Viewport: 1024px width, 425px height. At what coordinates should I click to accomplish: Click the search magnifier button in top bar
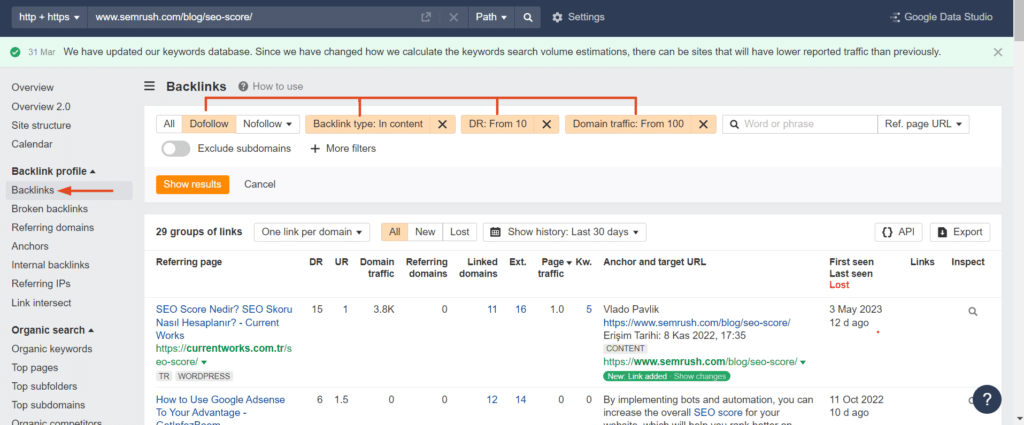click(x=527, y=17)
